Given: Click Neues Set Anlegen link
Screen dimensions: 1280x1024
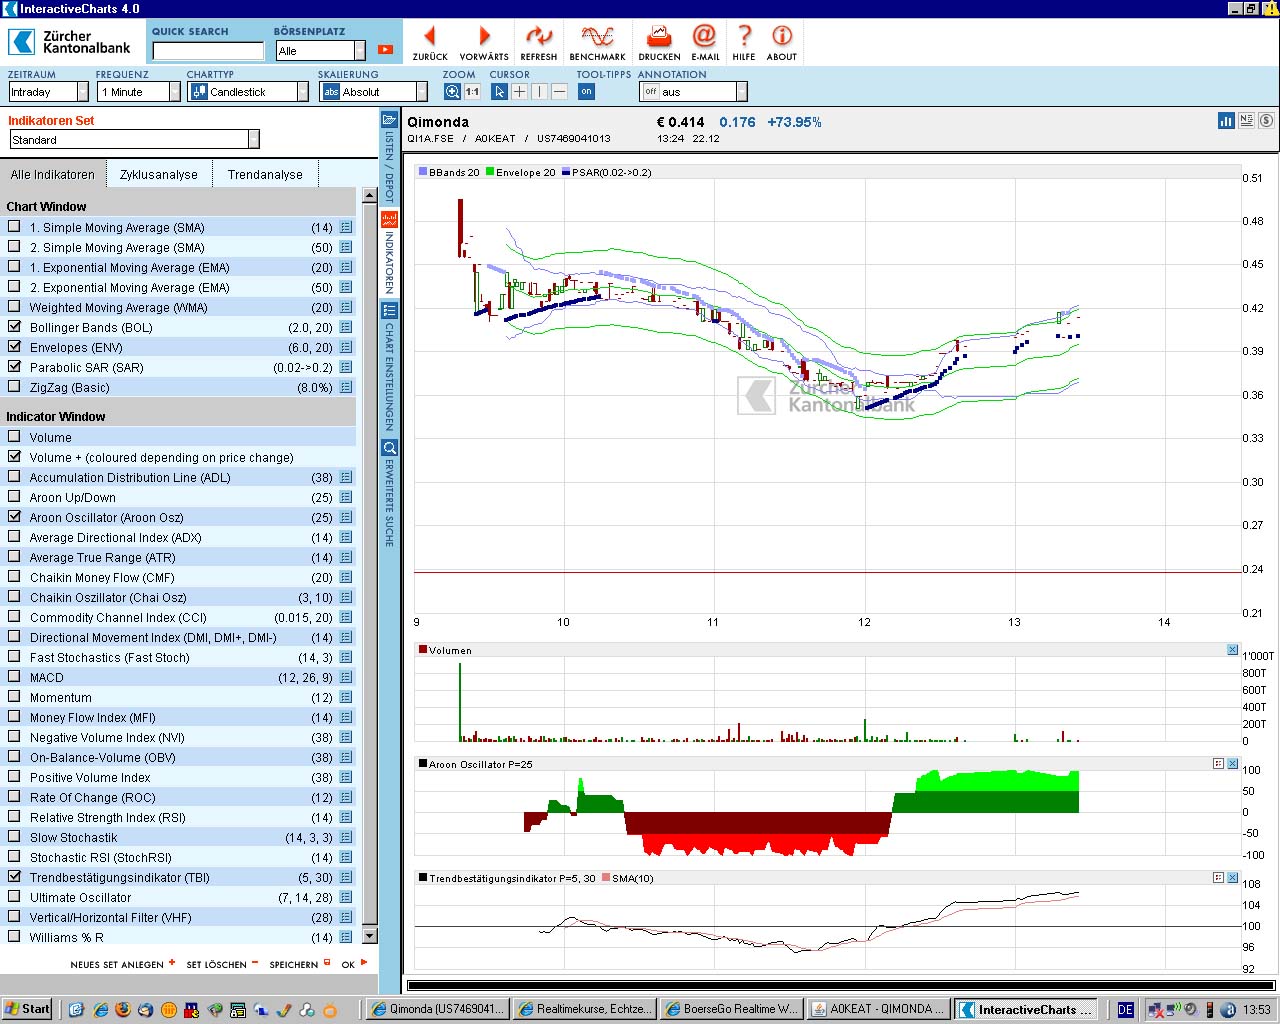Looking at the screenshot, I should (x=118, y=964).
